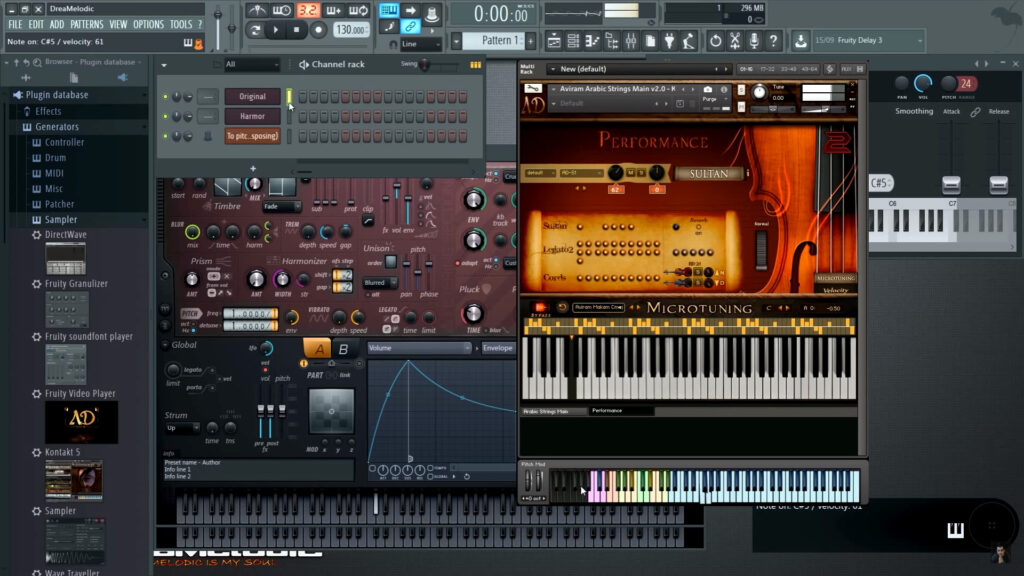Click the Channel rack graph editor bars icon
Screen dimensions: 1024x576
tap(475, 65)
